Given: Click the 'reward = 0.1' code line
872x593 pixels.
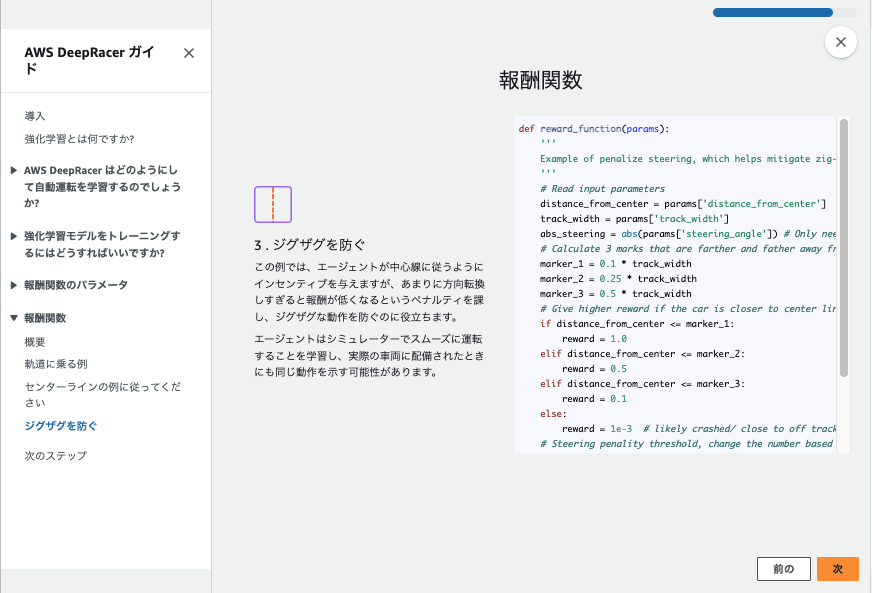Looking at the screenshot, I should point(594,399).
